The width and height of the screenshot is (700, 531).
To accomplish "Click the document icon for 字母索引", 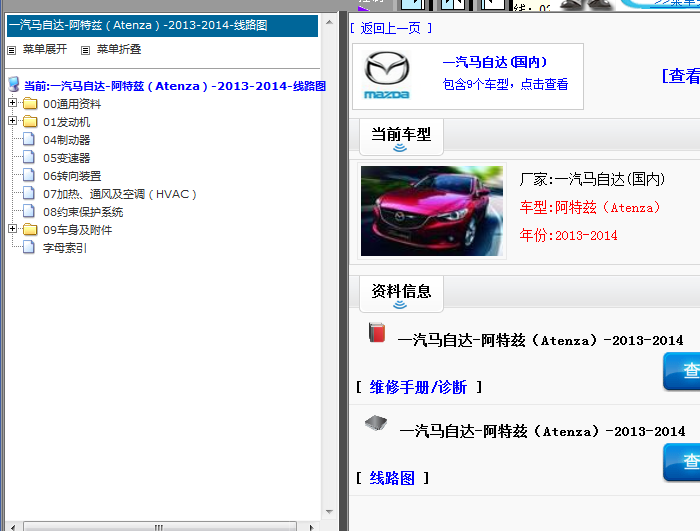I will coord(29,247).
